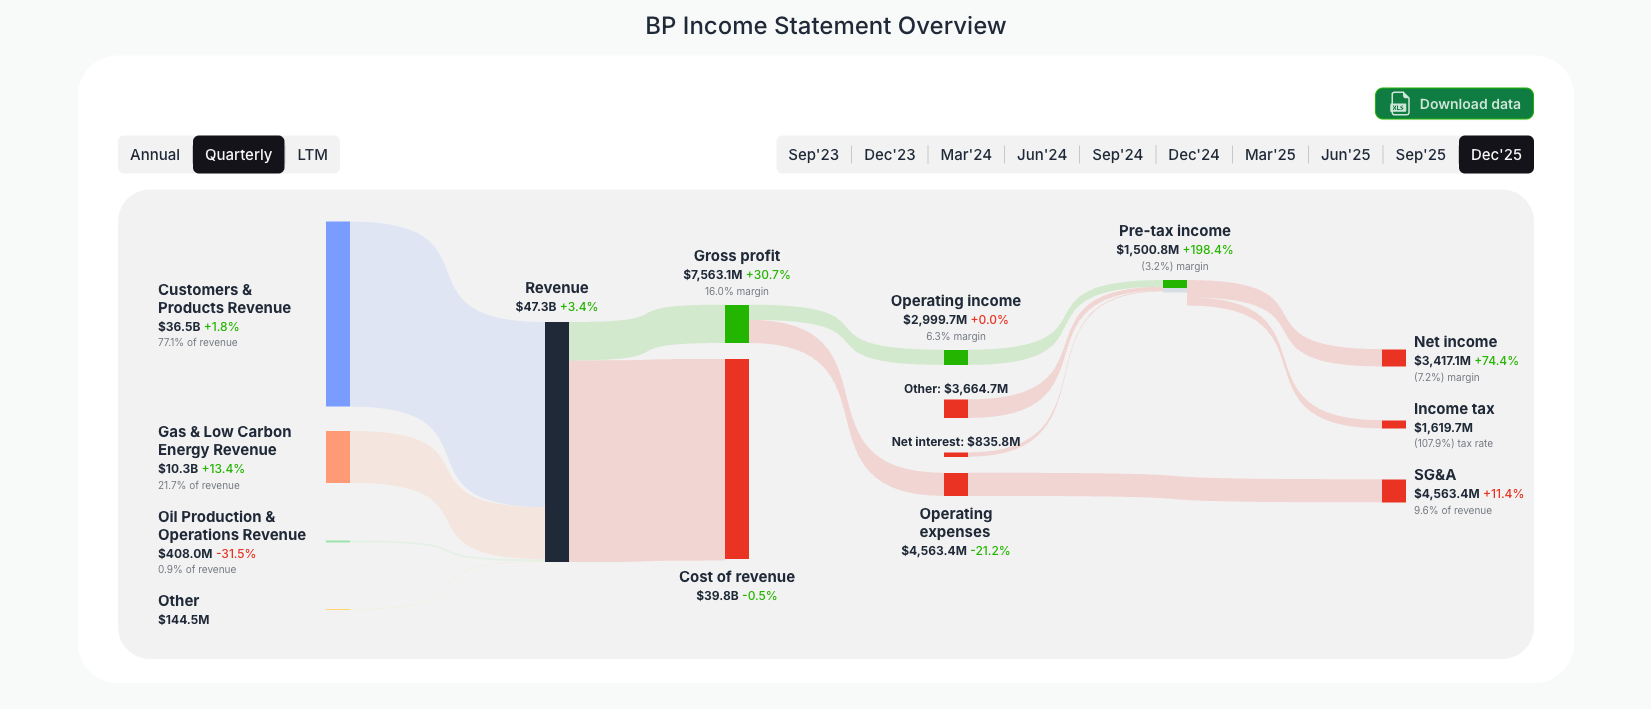Open the Dec'23 quarter tab
The width and height of the screenshot is (1651, 709).
(889, 154)
